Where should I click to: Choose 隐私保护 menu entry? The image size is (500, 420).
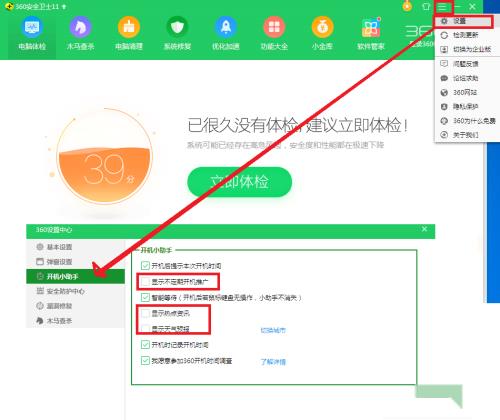[466, 107]
